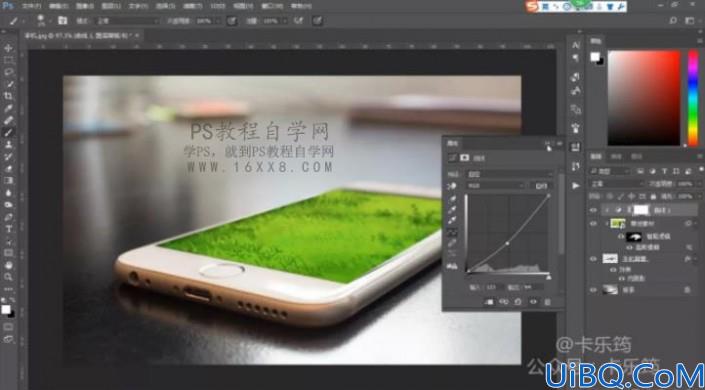The image size is (705, 390).
Task: Click the search icon in the options bar
Action: [673, 21]
